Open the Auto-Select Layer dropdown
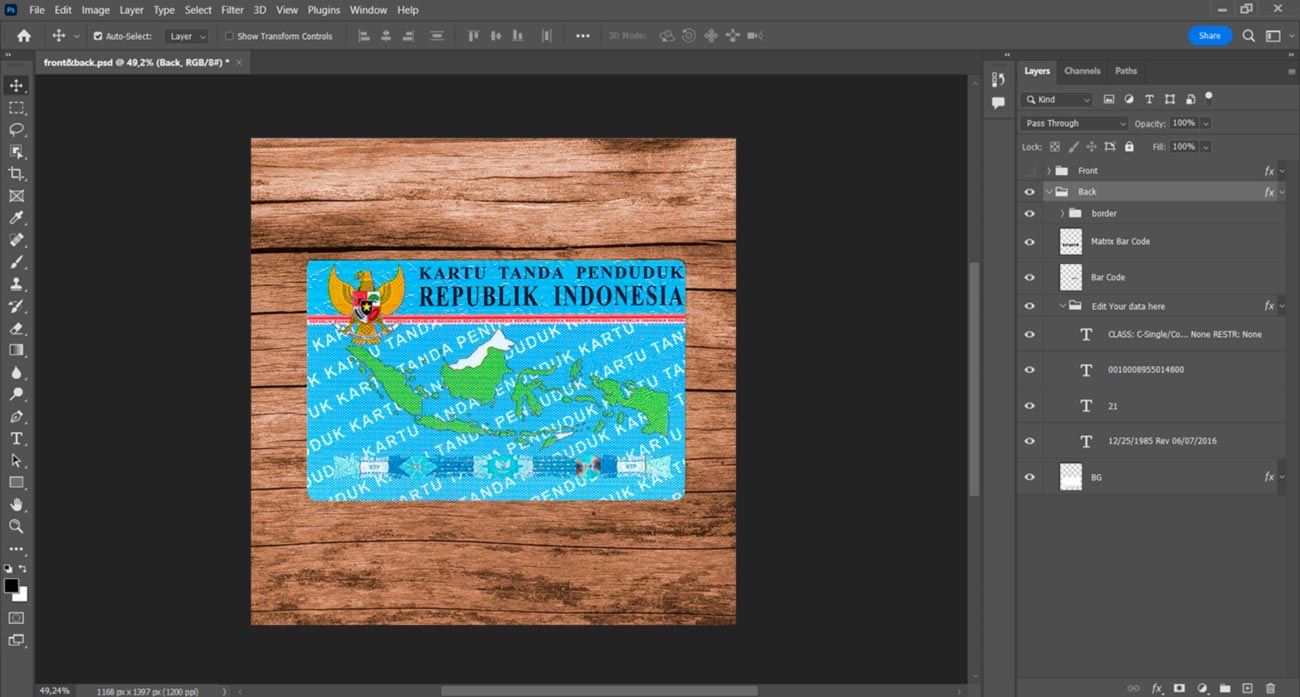This screenshot has width=1300, height=697. [x=187, y=36]
